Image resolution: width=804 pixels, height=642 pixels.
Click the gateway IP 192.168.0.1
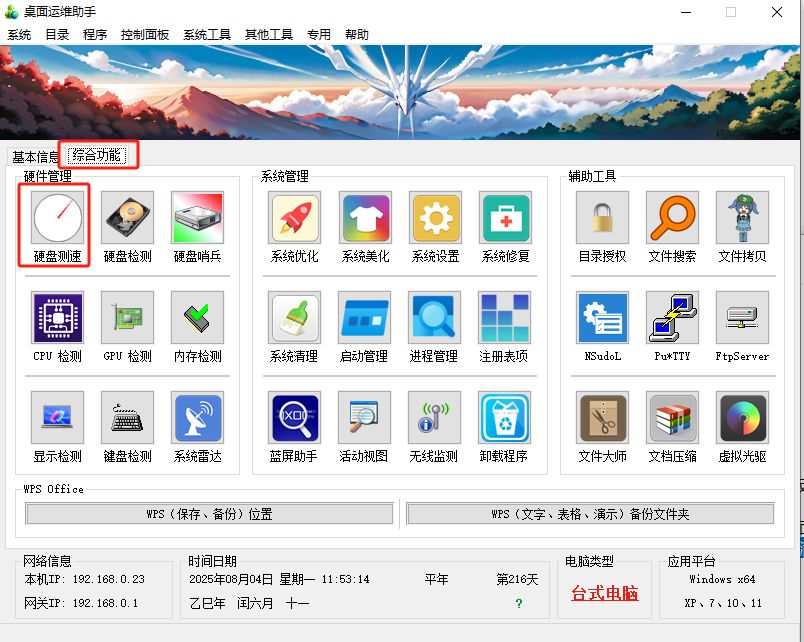105,603
